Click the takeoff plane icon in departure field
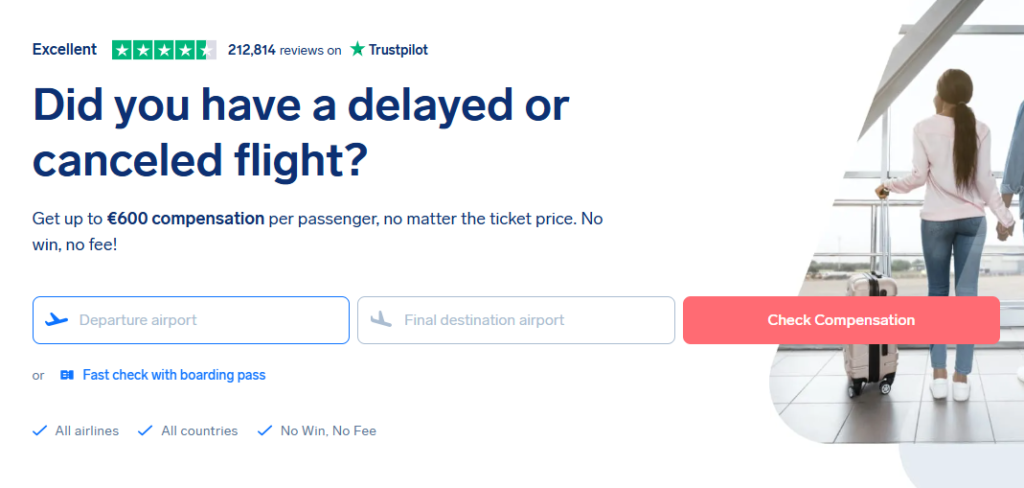The height and width of the screenshot is (488, 1024). click(57, 320)
